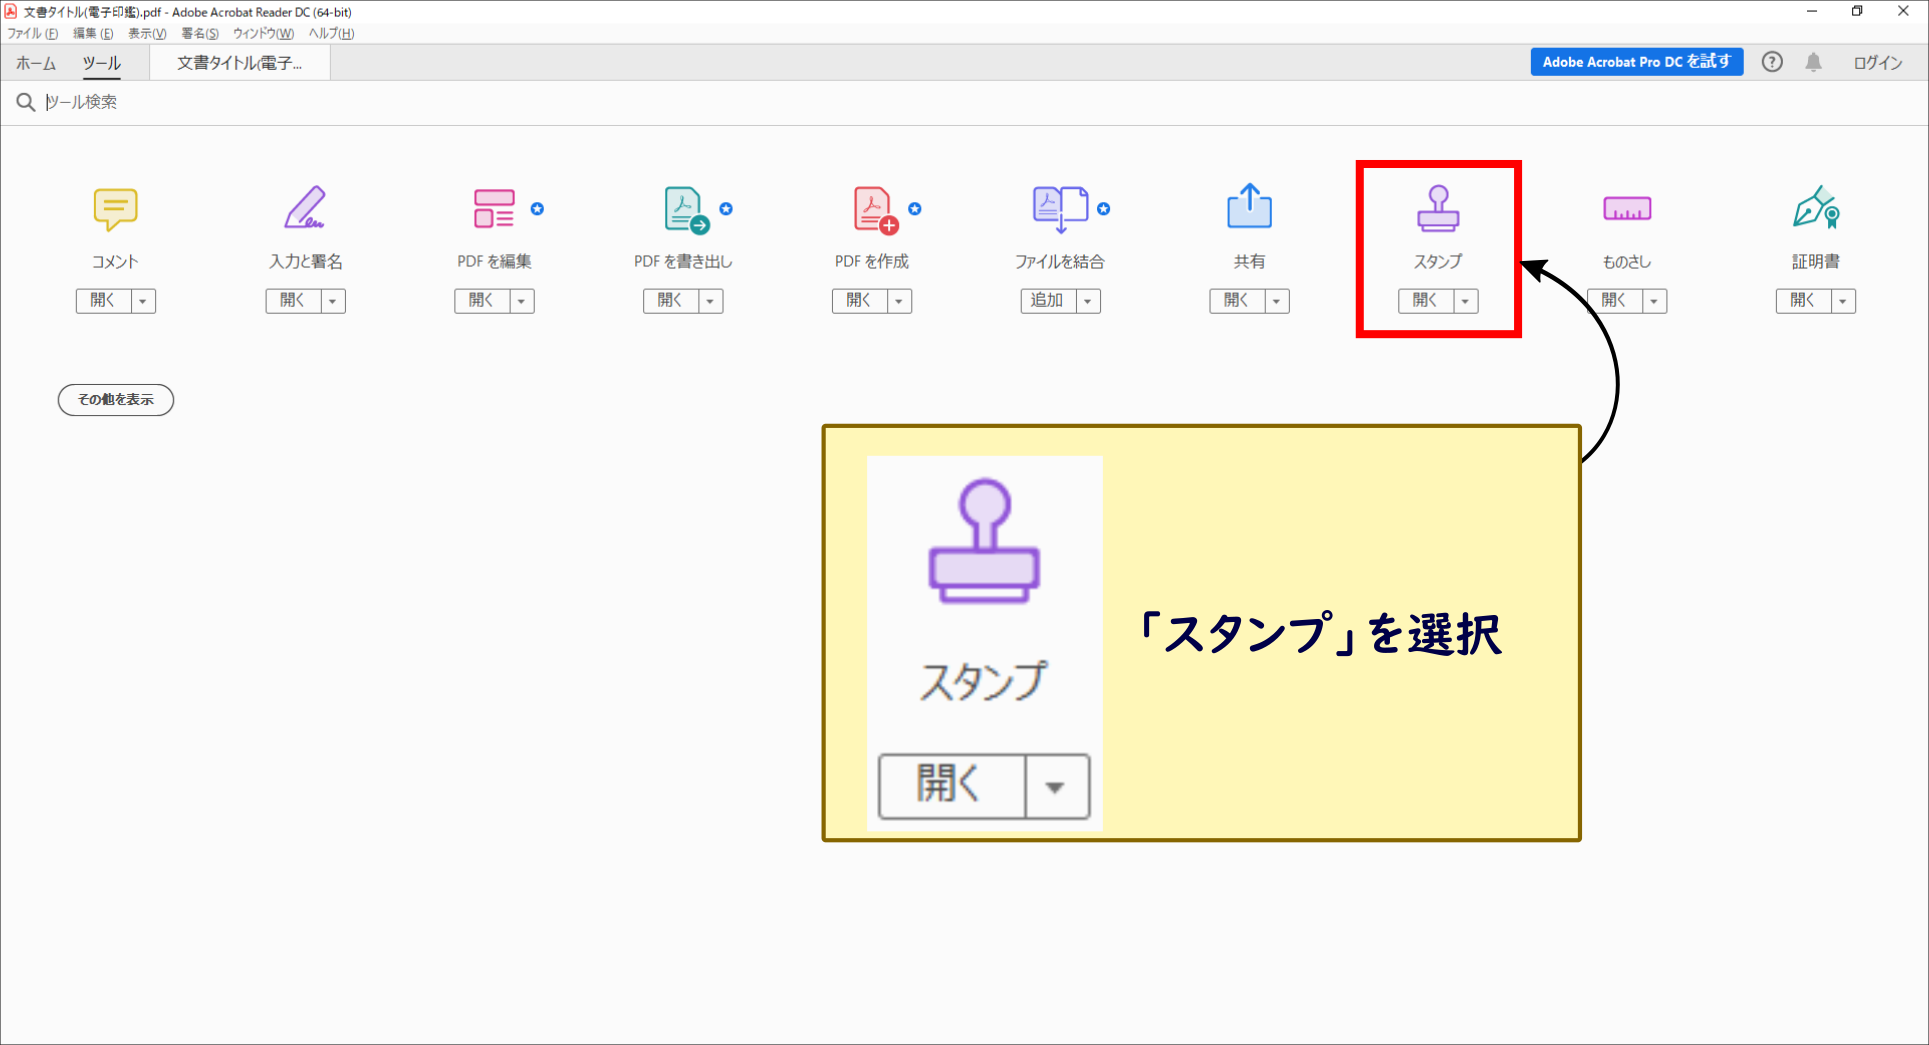Switch to the ホーム (Home) tab
Viewport: 1929px width, 1045px height.
(x=36, y=63)
